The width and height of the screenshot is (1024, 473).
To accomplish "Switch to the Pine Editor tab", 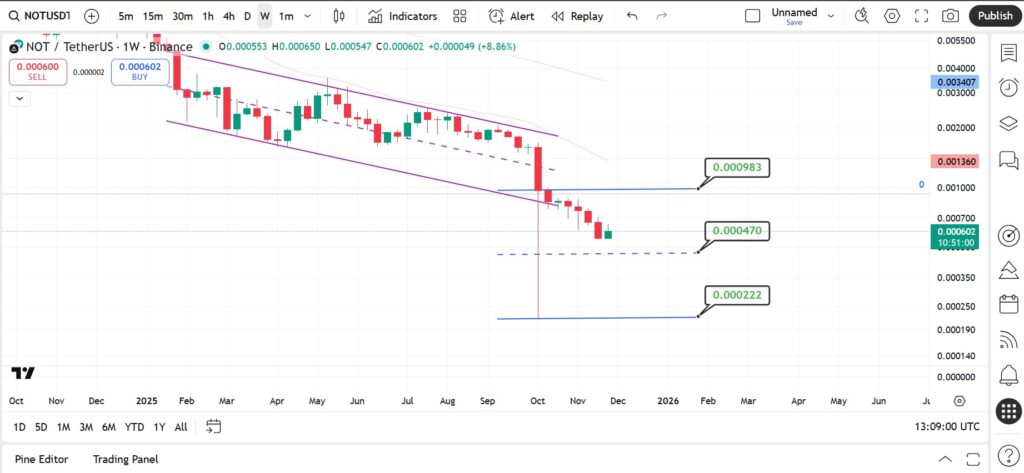I will 41,459.
